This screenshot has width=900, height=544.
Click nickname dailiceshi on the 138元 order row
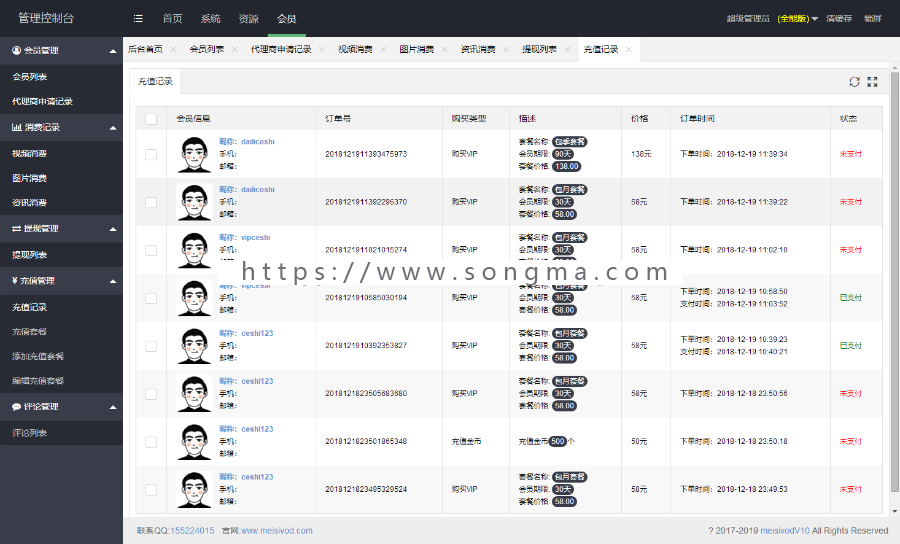pos(258,142)
